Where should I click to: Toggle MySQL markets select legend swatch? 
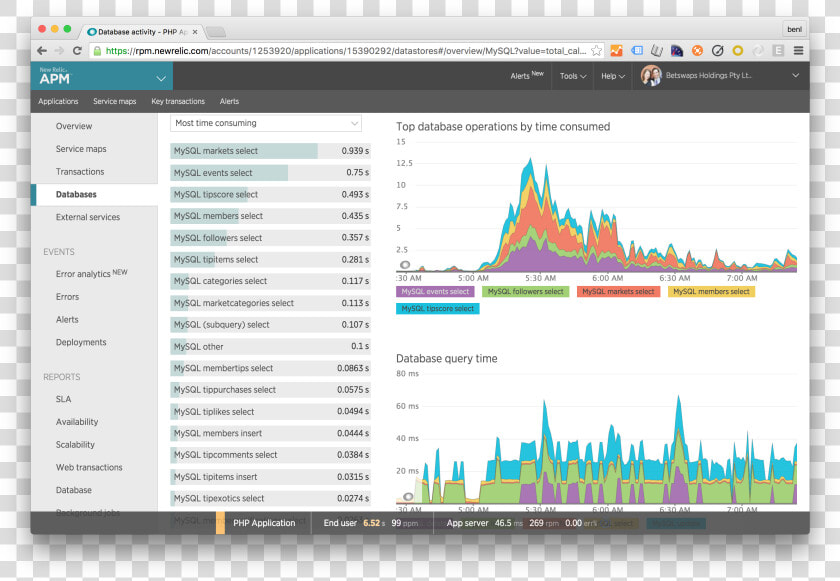618,291
